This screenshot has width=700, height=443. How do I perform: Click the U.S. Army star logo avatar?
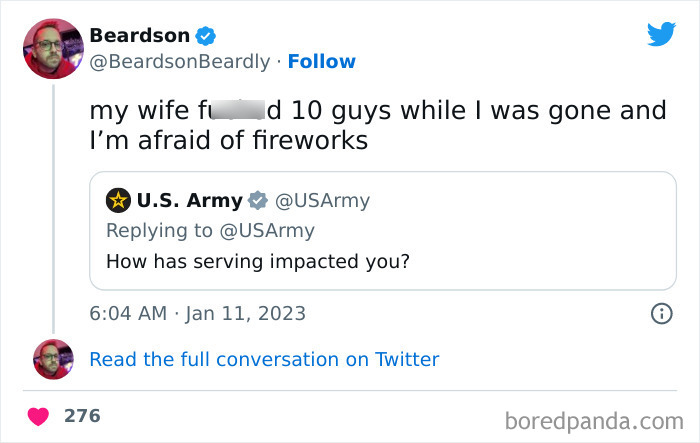tap(119, 201)
